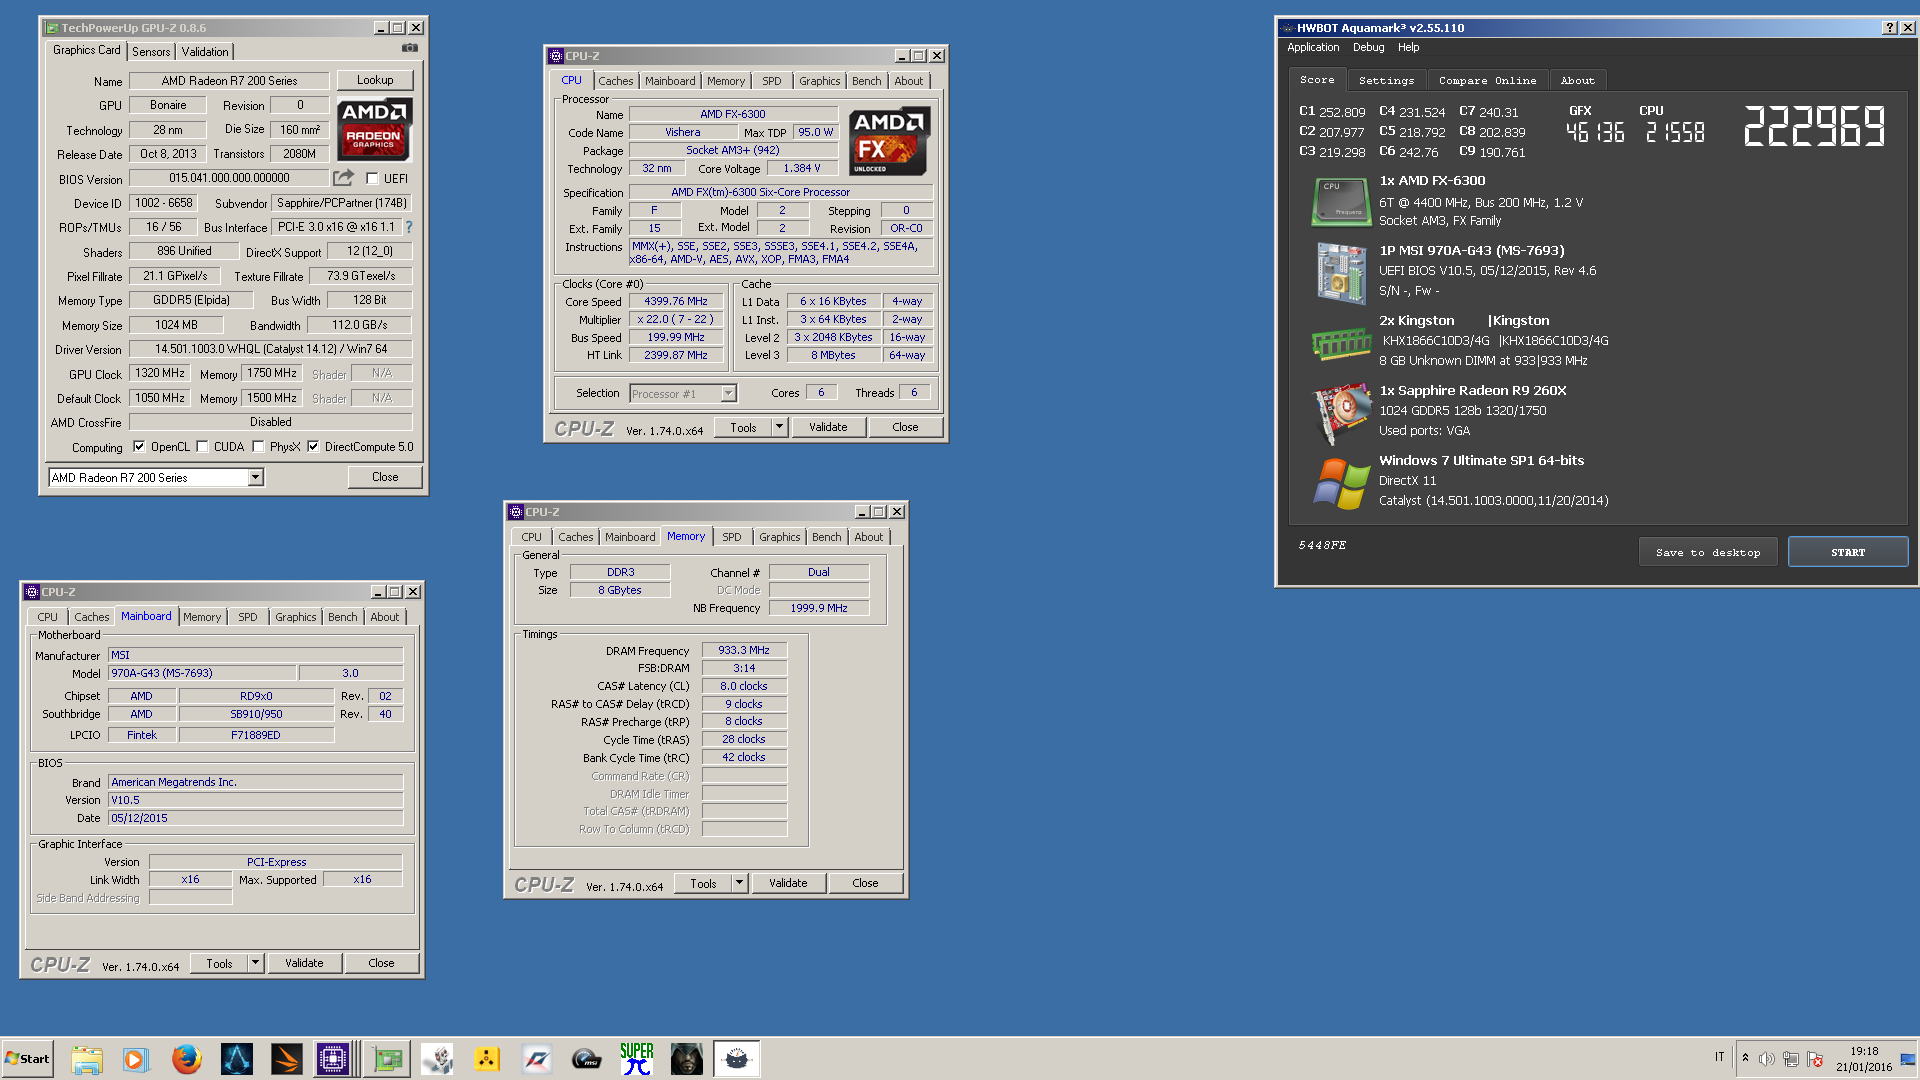Viewport: 1920px width, 1080px height.
Task: Open the Caches tab in CPU-Z CPU window
Action: 616,81
